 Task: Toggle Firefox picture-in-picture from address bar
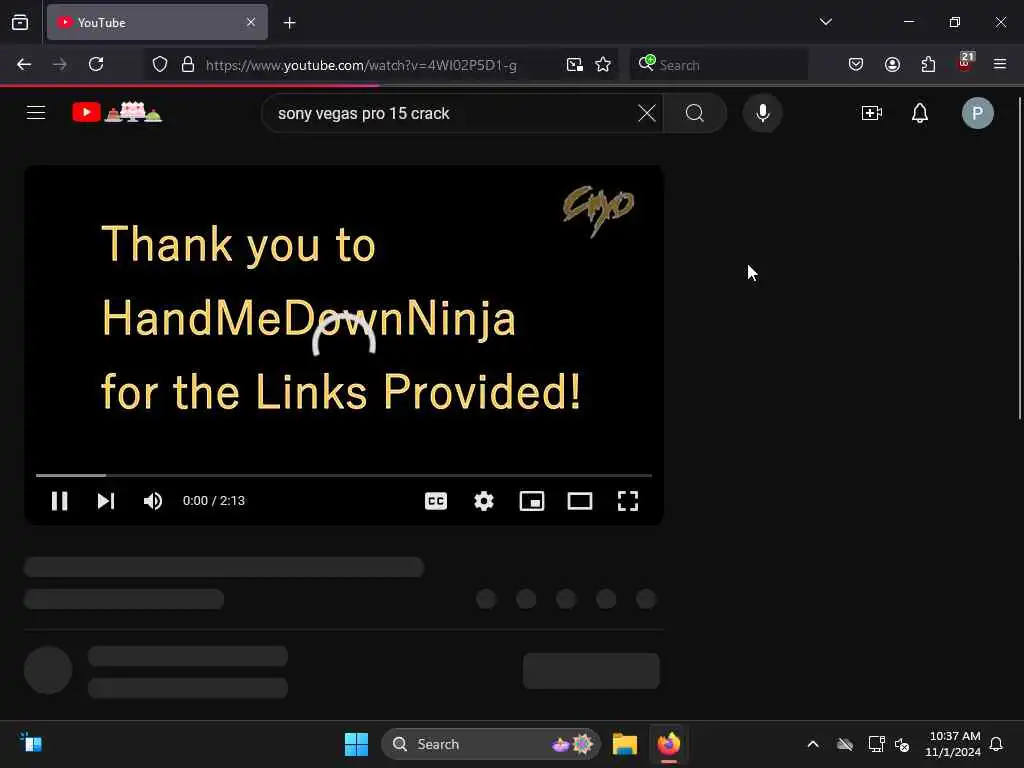(x=575, y=65)
